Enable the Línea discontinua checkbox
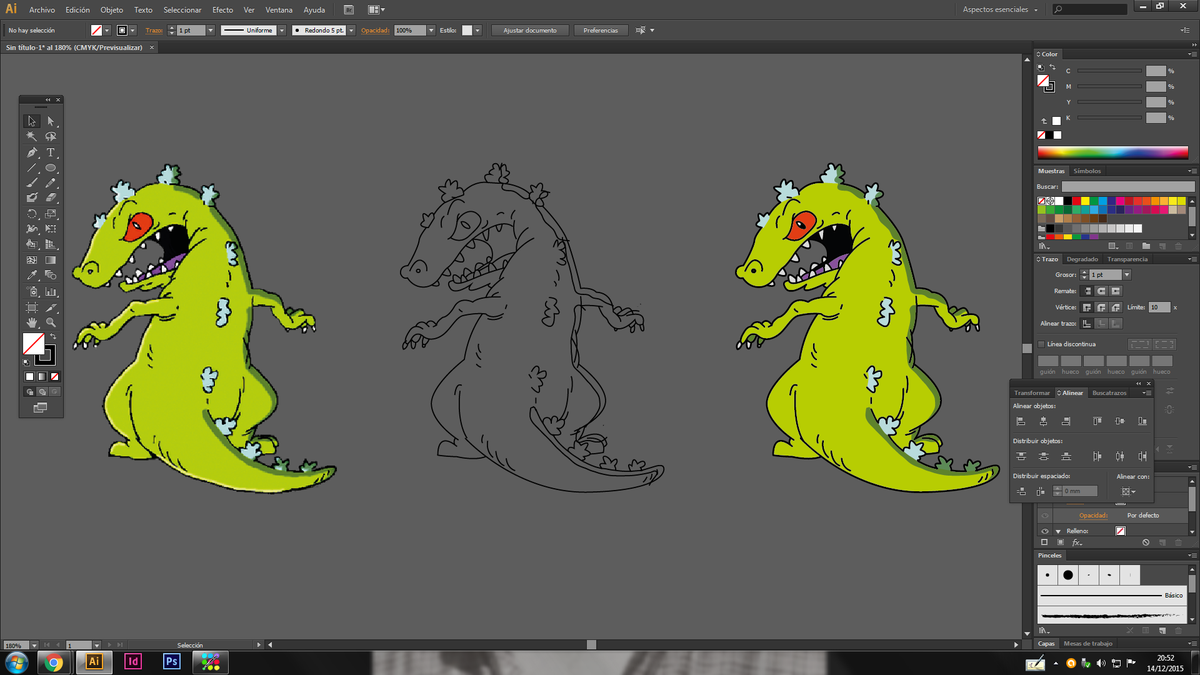1200x675 pixels. click(1042, 344)
